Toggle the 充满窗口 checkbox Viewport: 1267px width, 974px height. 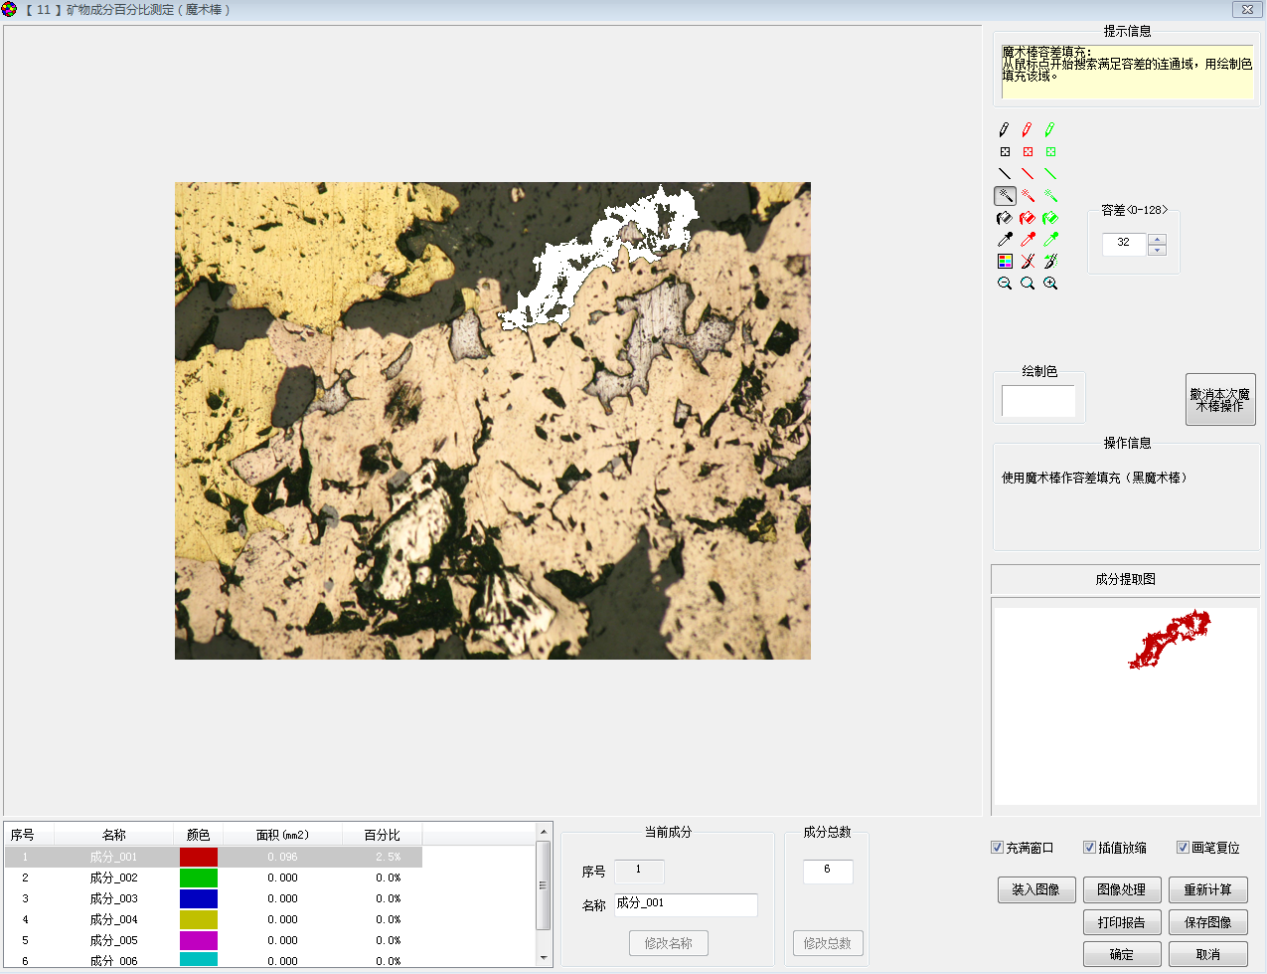pos(997,848)
